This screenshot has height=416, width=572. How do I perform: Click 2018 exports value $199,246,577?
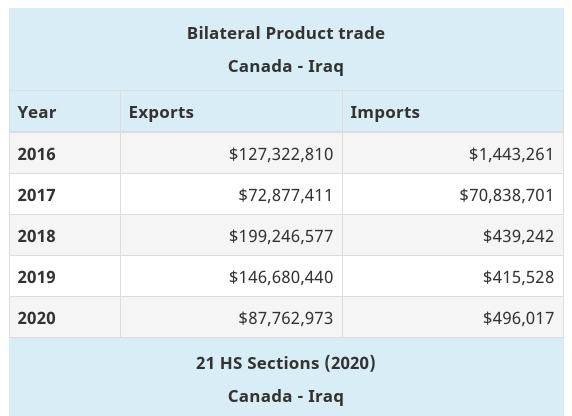point(281,236)
